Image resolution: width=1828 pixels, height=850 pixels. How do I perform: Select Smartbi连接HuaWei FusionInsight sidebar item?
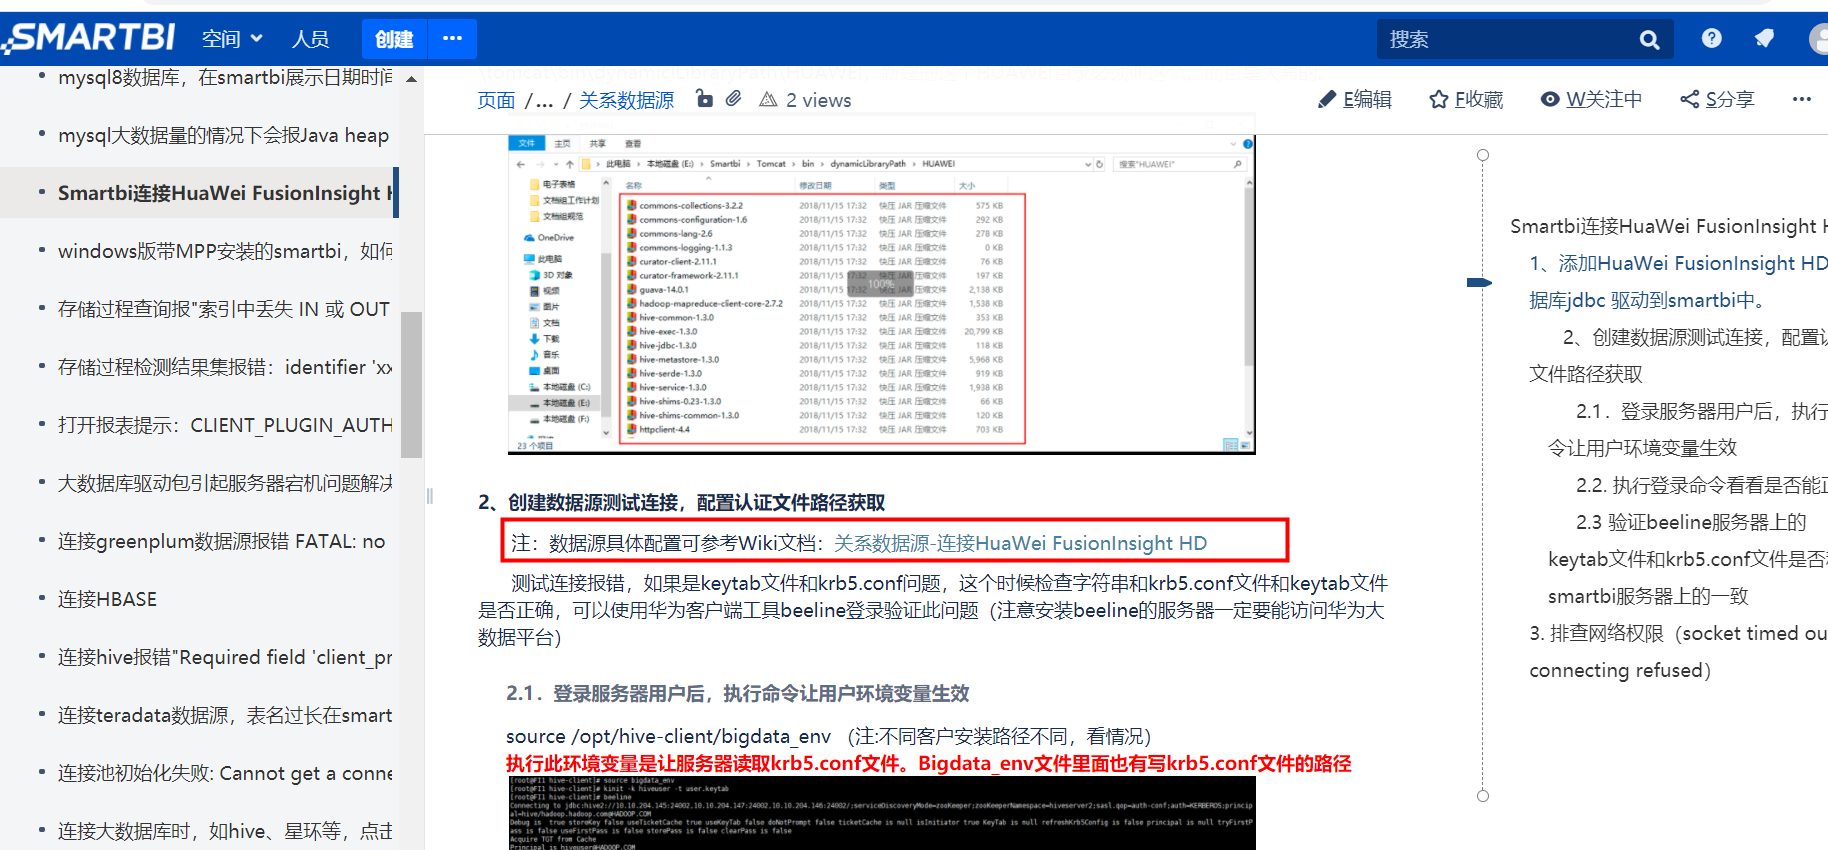225,193
